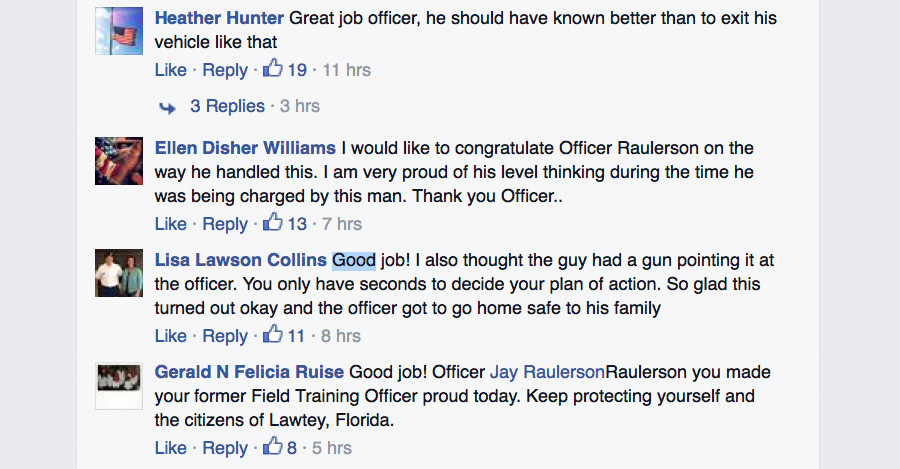Like Gerald N Felicia Ruise's comment

coord(170,448)
